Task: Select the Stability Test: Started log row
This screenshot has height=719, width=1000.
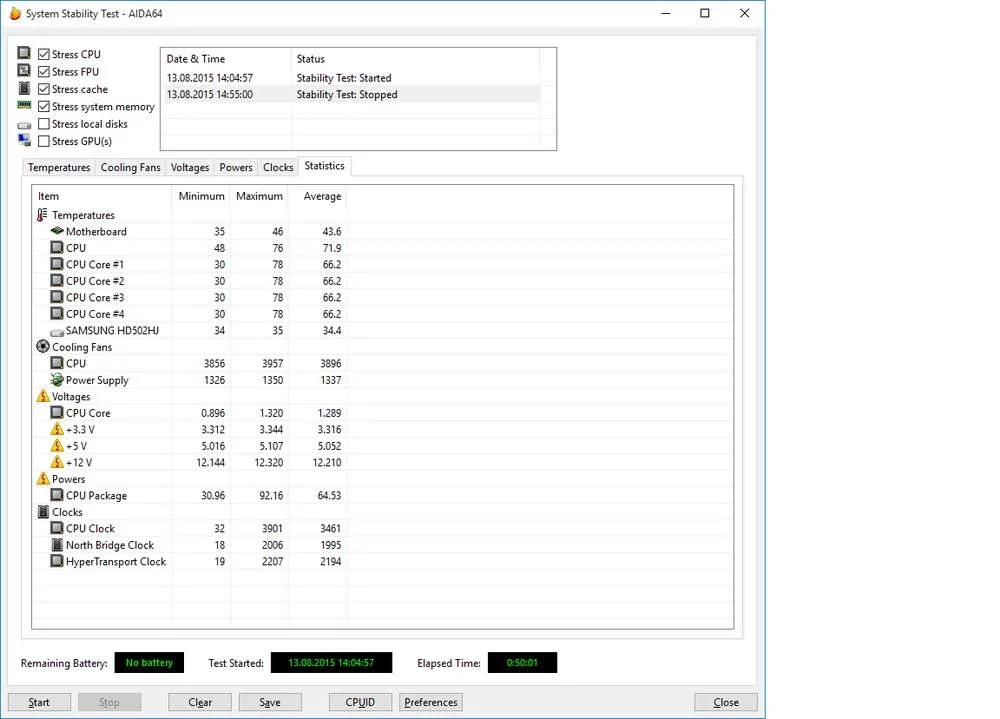Action: (x=350, y=78)
